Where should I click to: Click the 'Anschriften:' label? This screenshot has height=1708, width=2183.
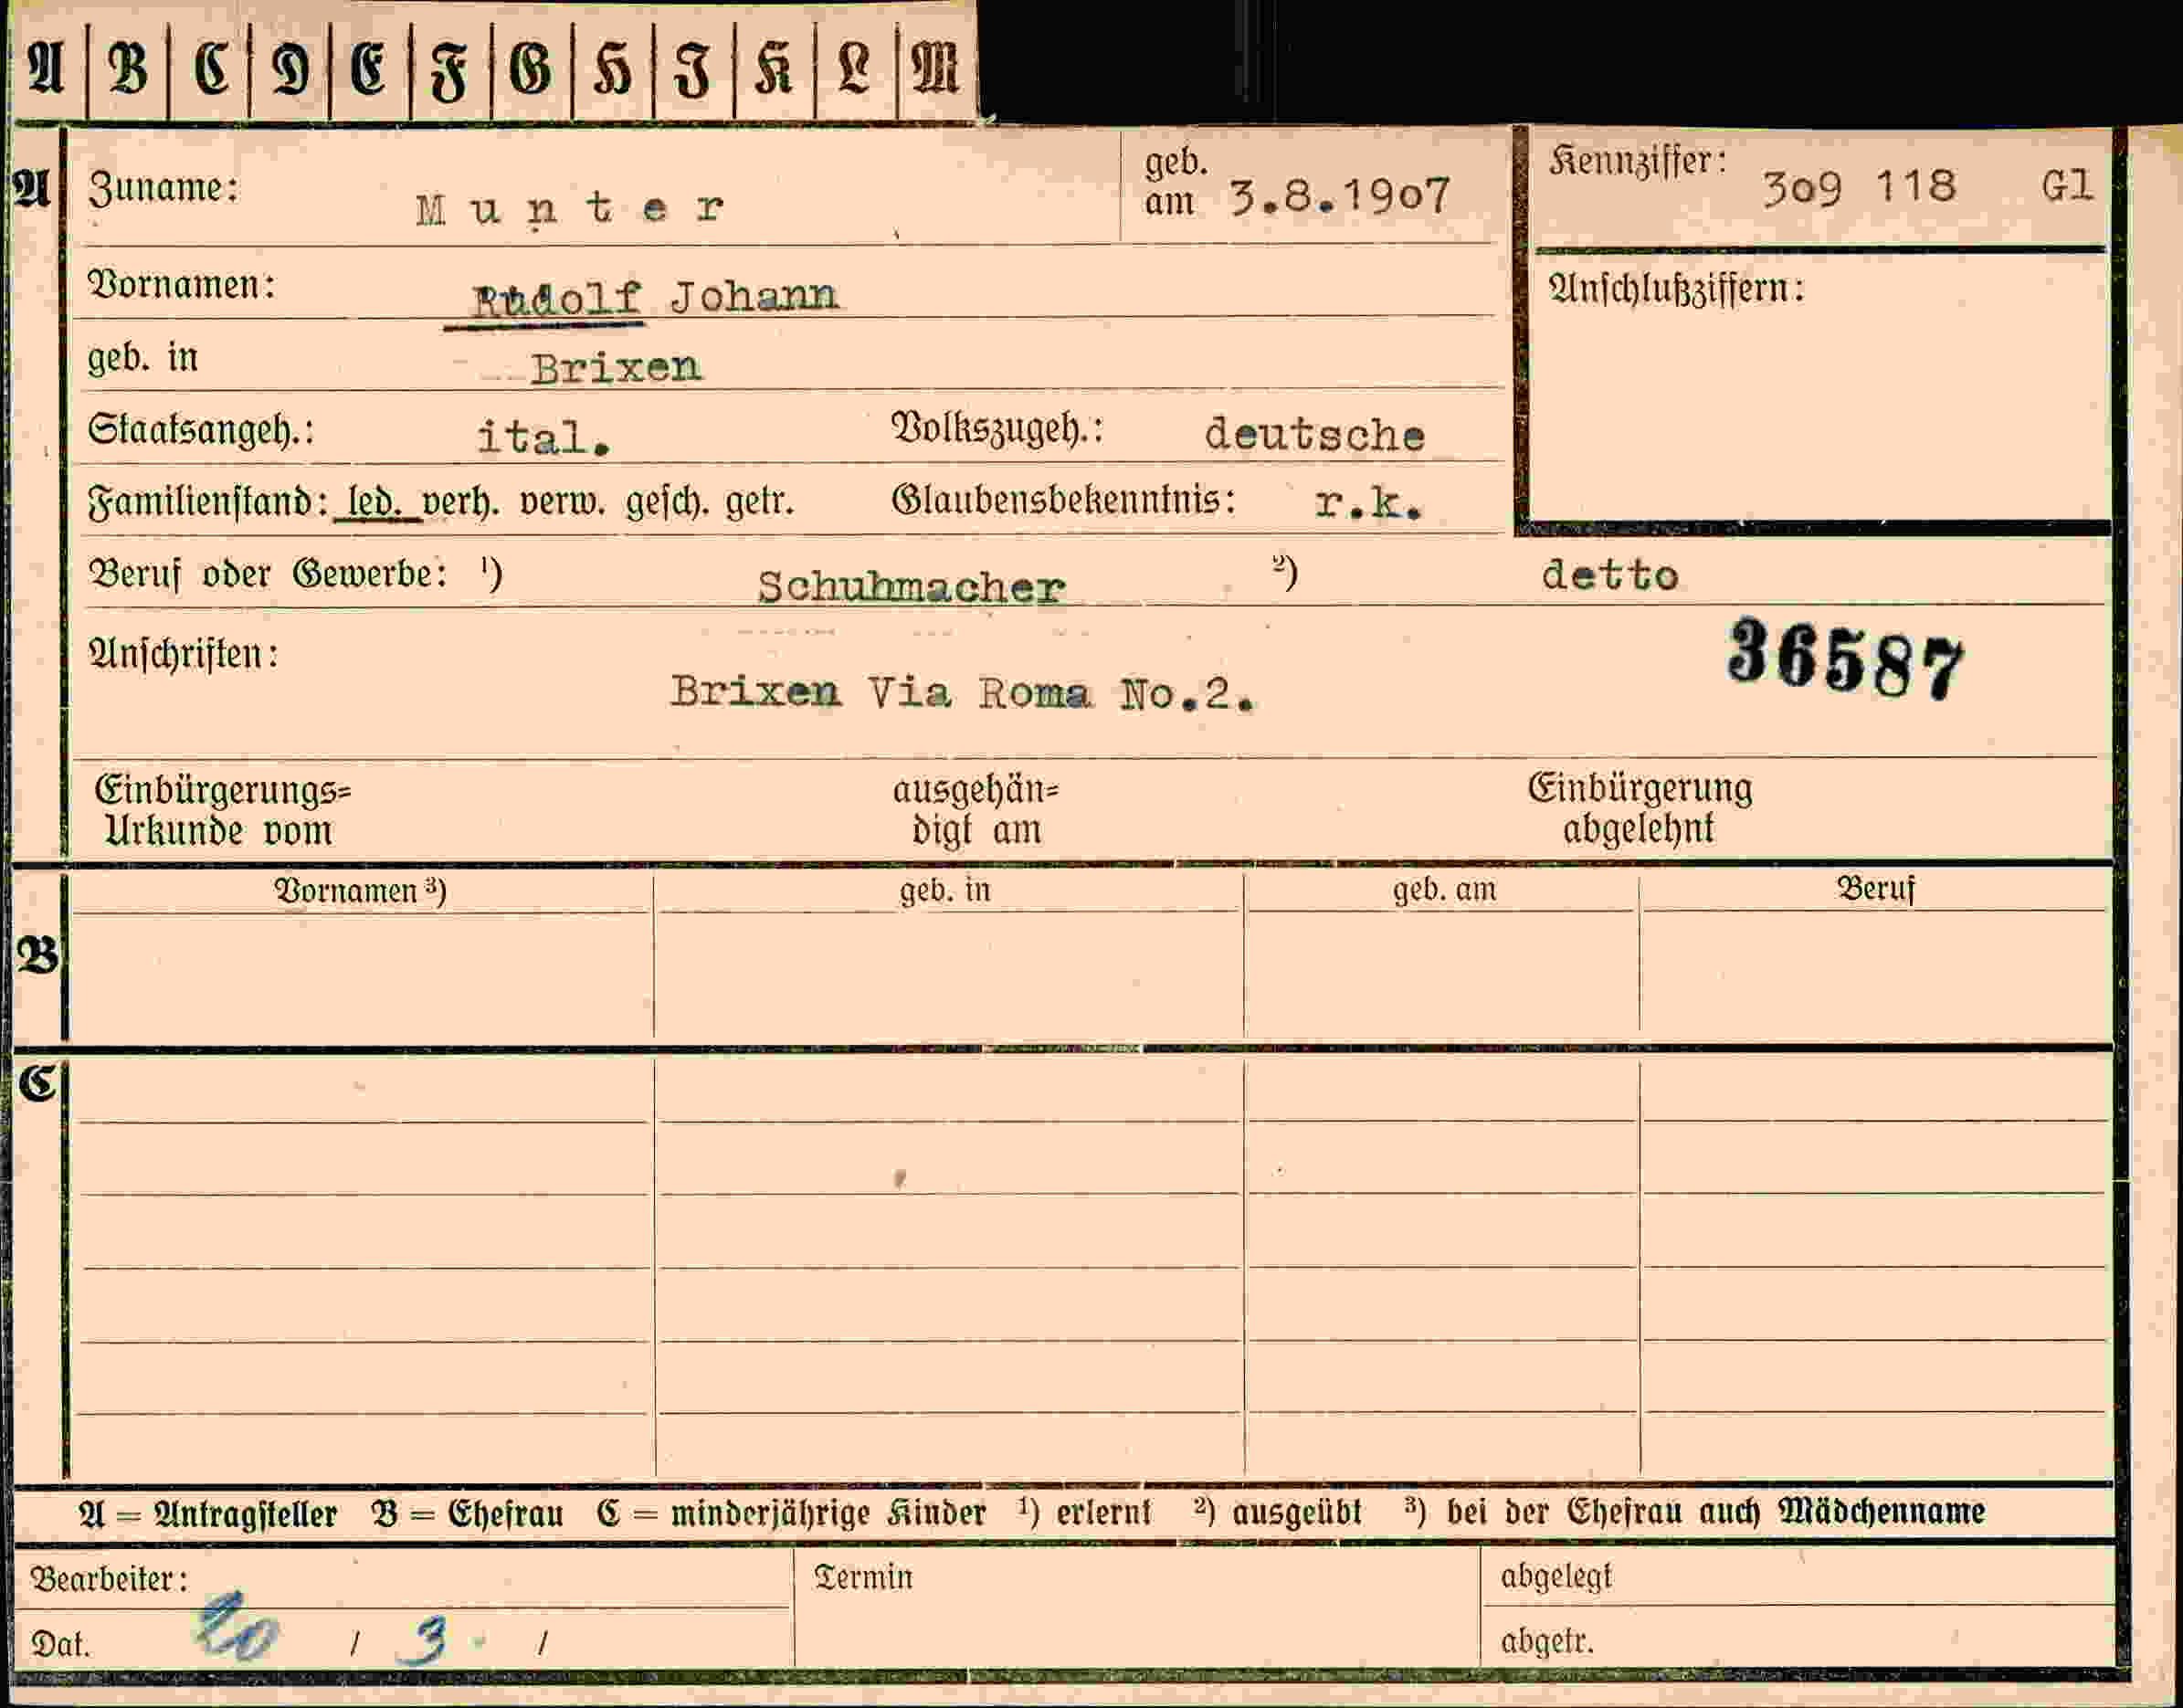tap(183, 654)
